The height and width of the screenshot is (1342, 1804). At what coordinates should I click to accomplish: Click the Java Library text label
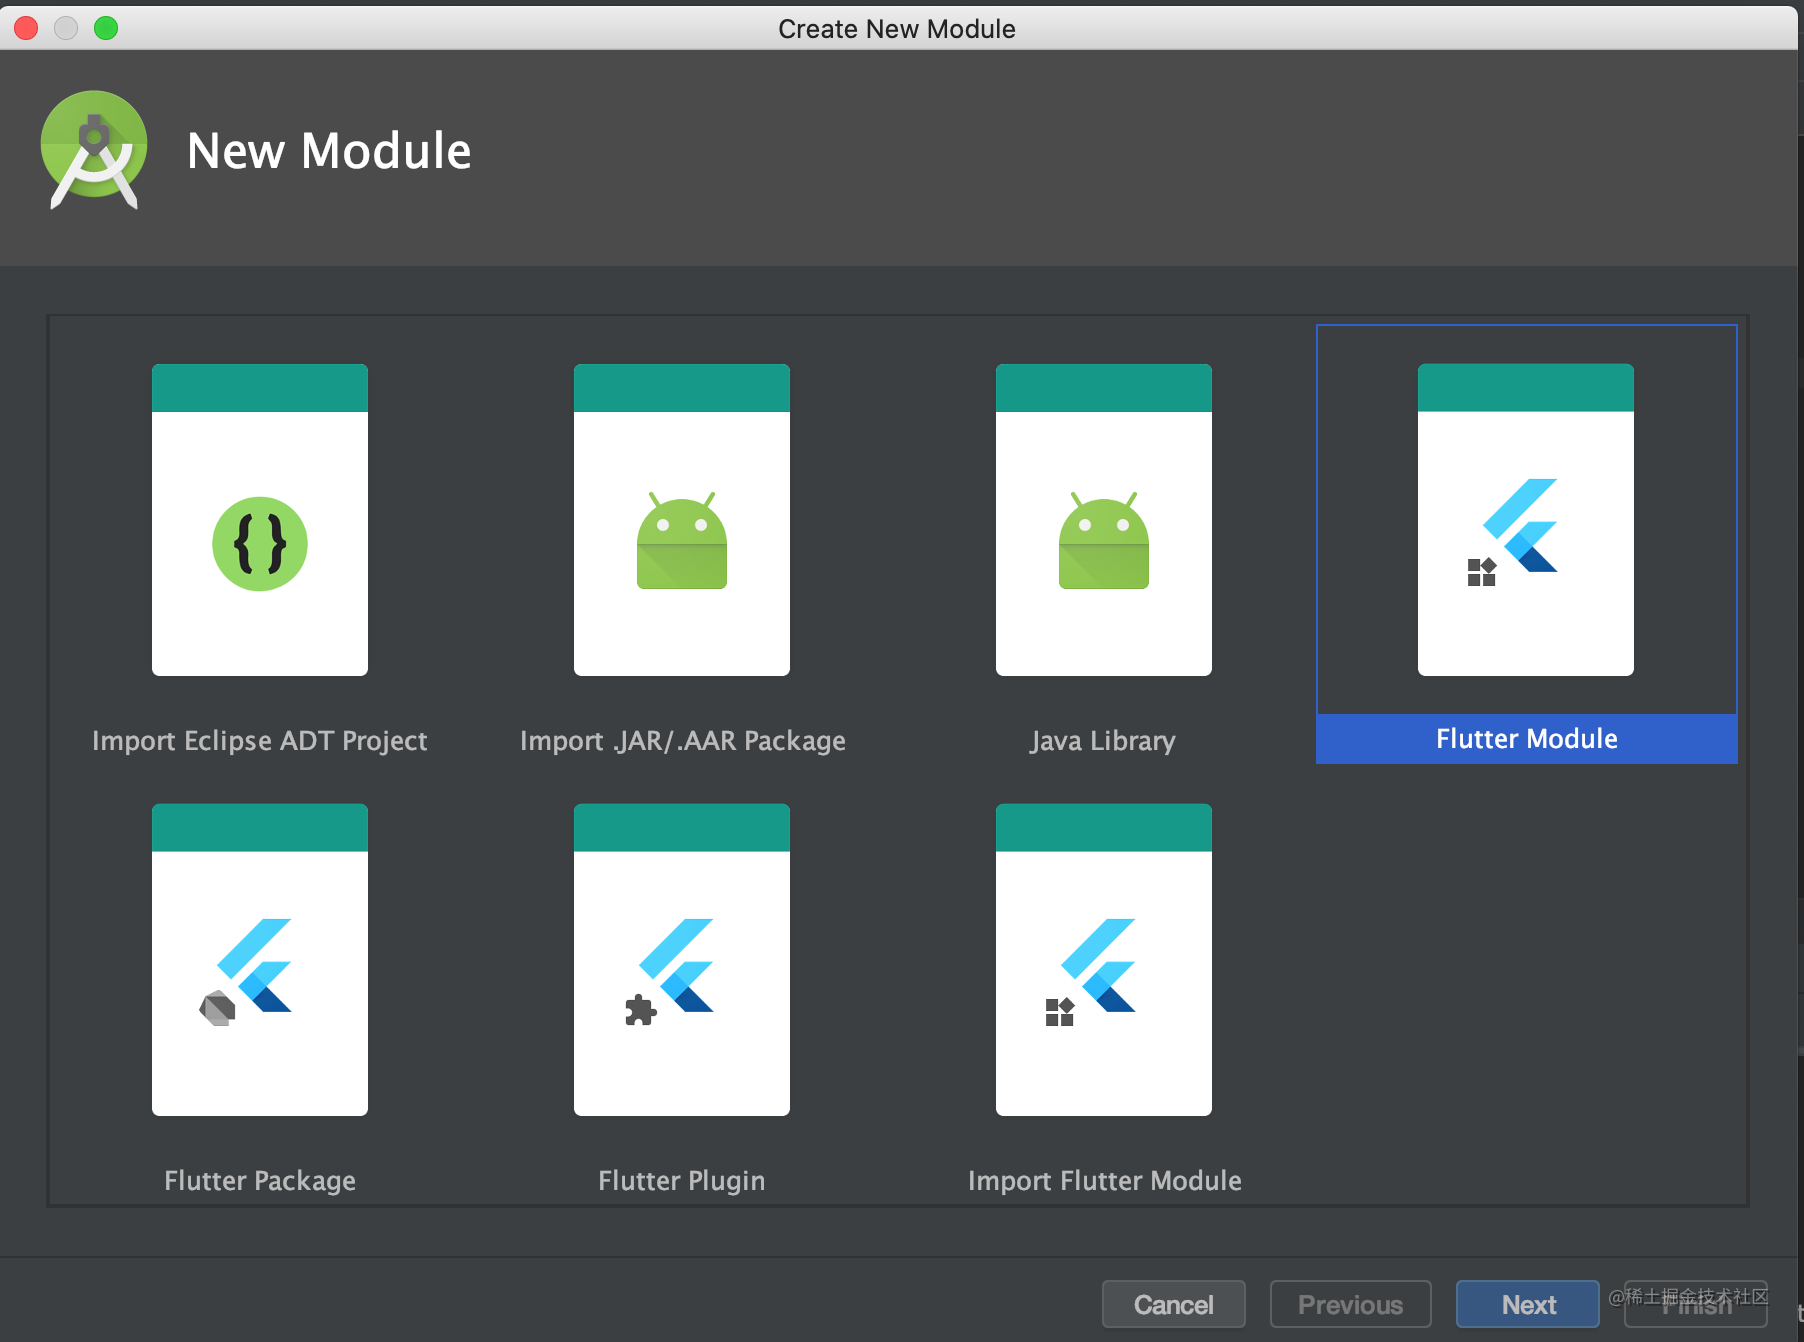[1103, 740]
